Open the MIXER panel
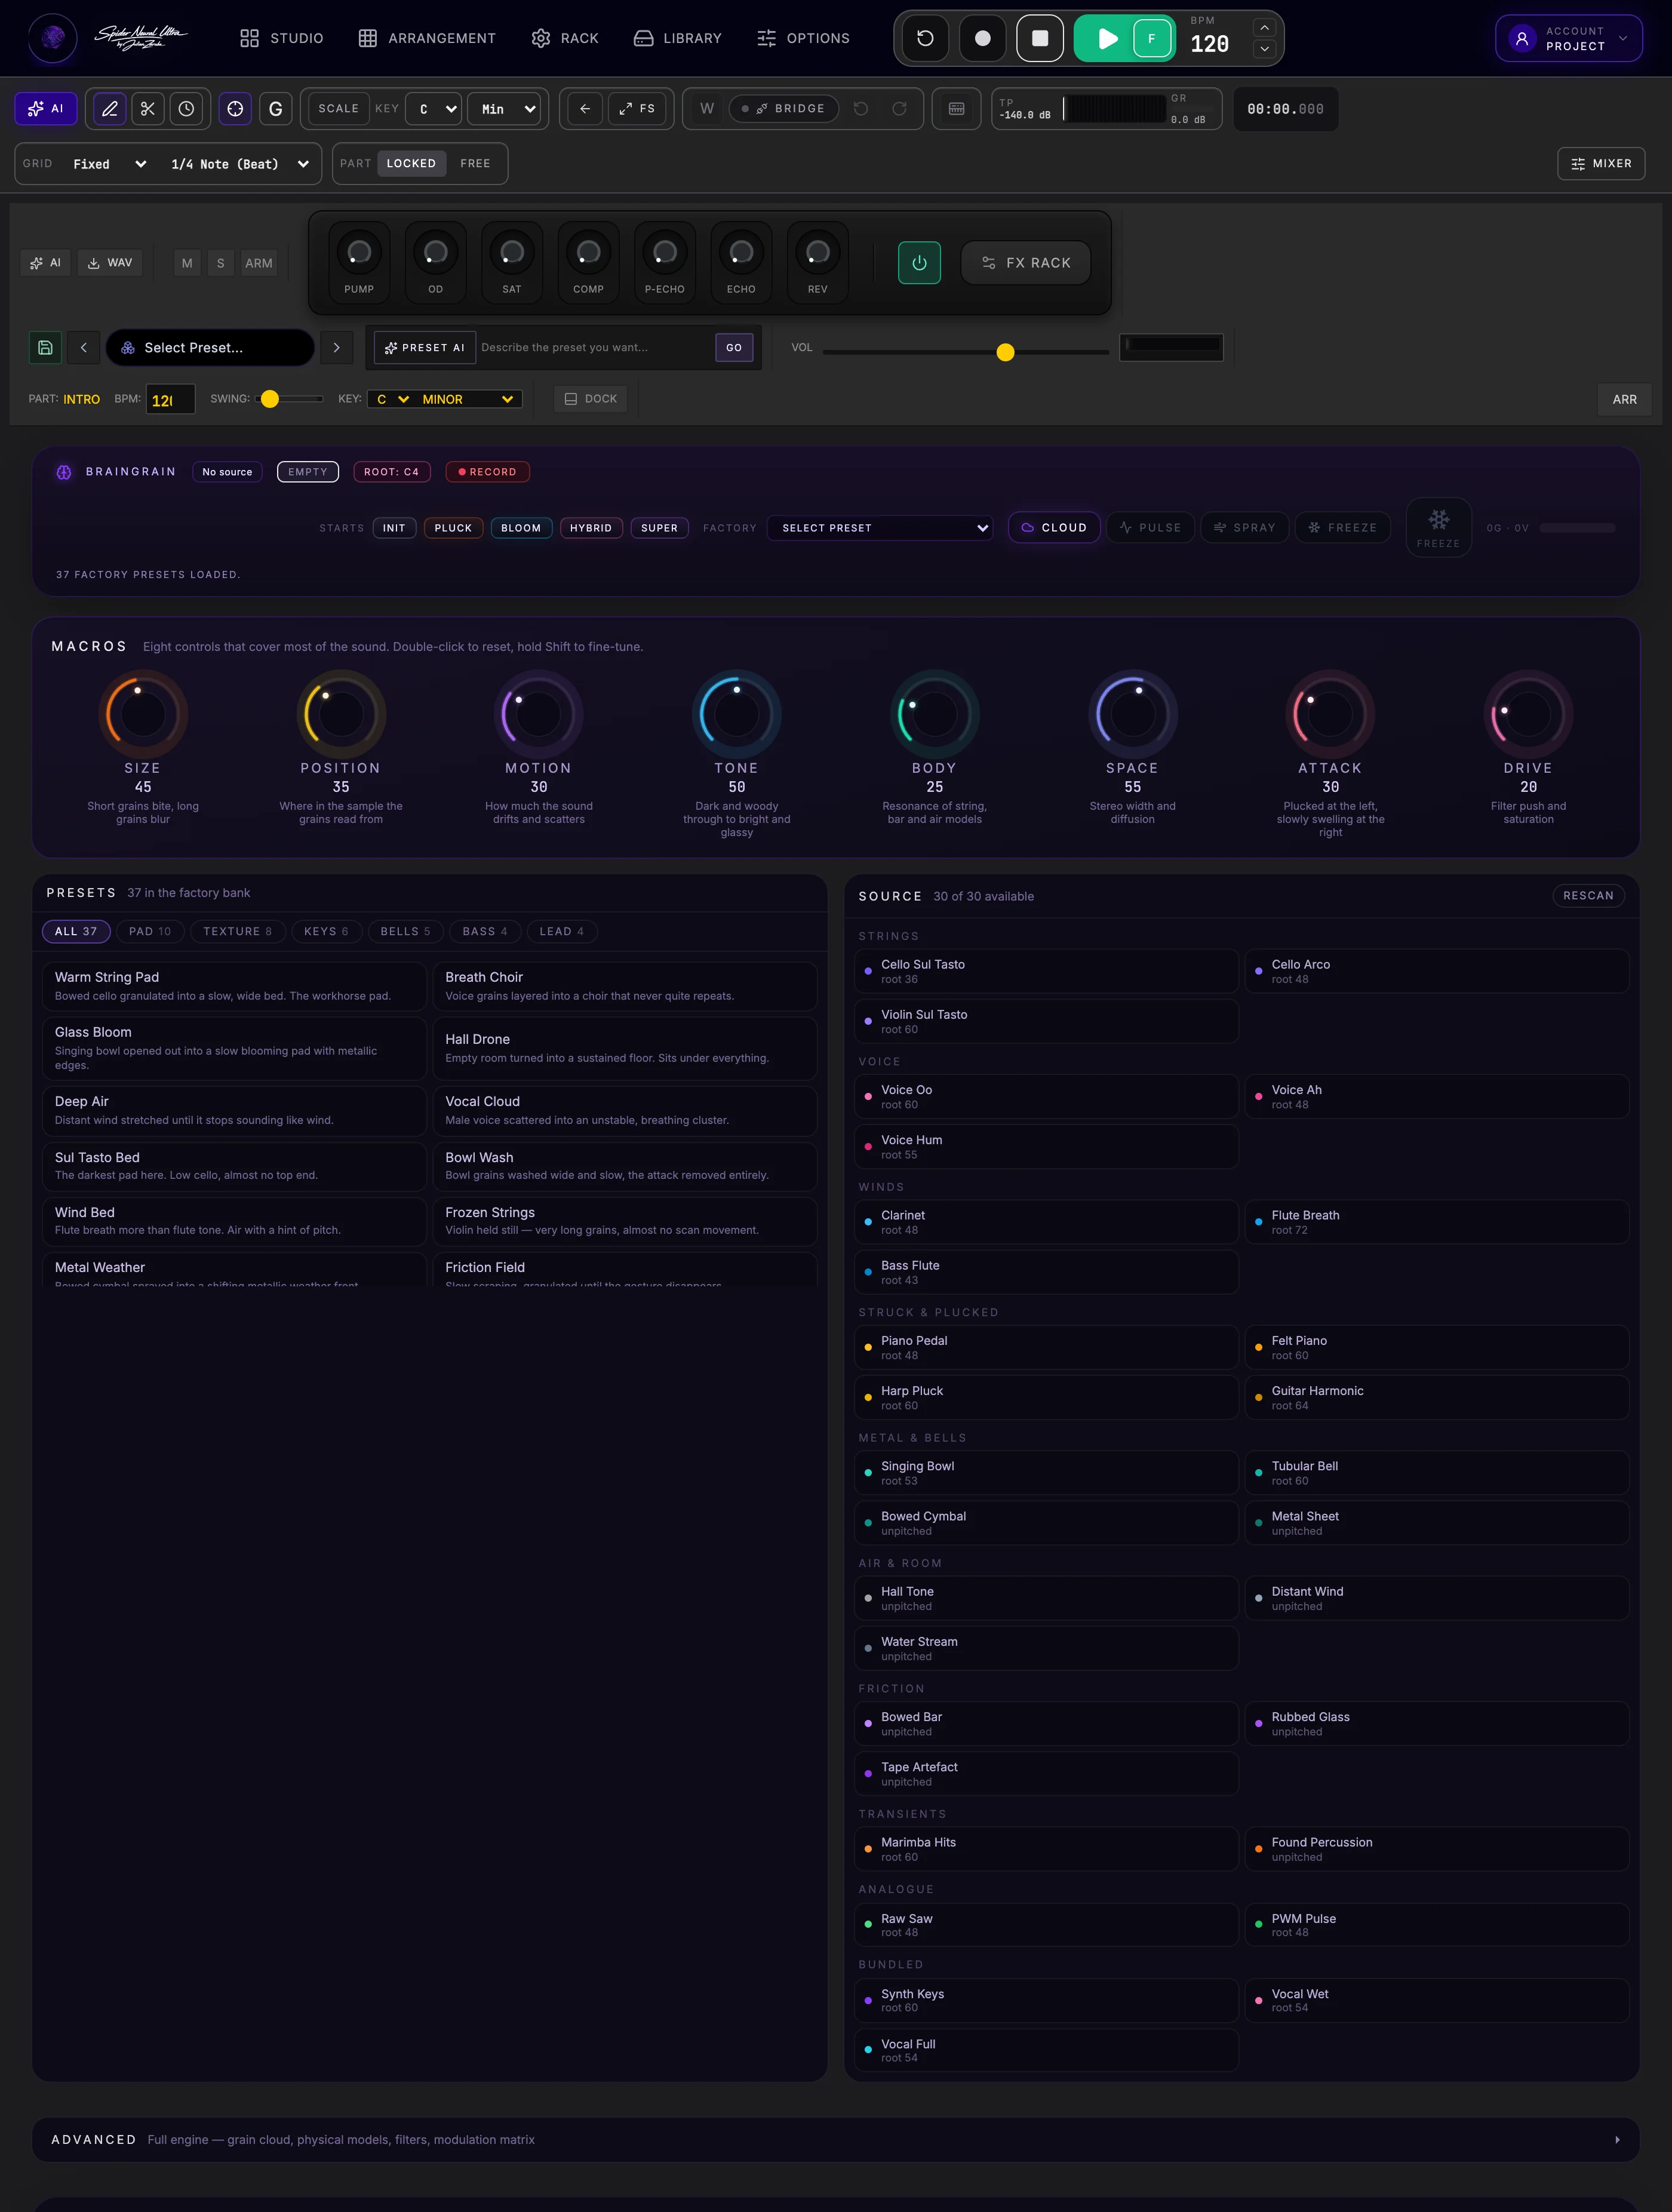This screenshot has width=1672, height=2212. point(1601,164)
